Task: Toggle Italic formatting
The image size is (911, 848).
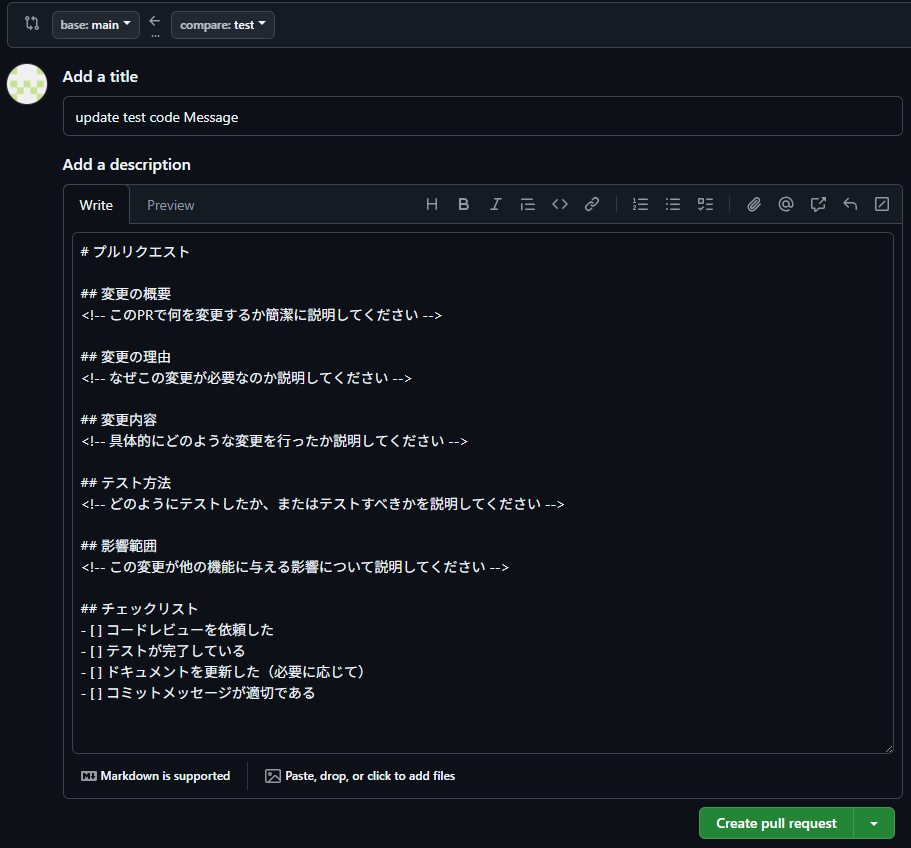Action: [495, 204]
